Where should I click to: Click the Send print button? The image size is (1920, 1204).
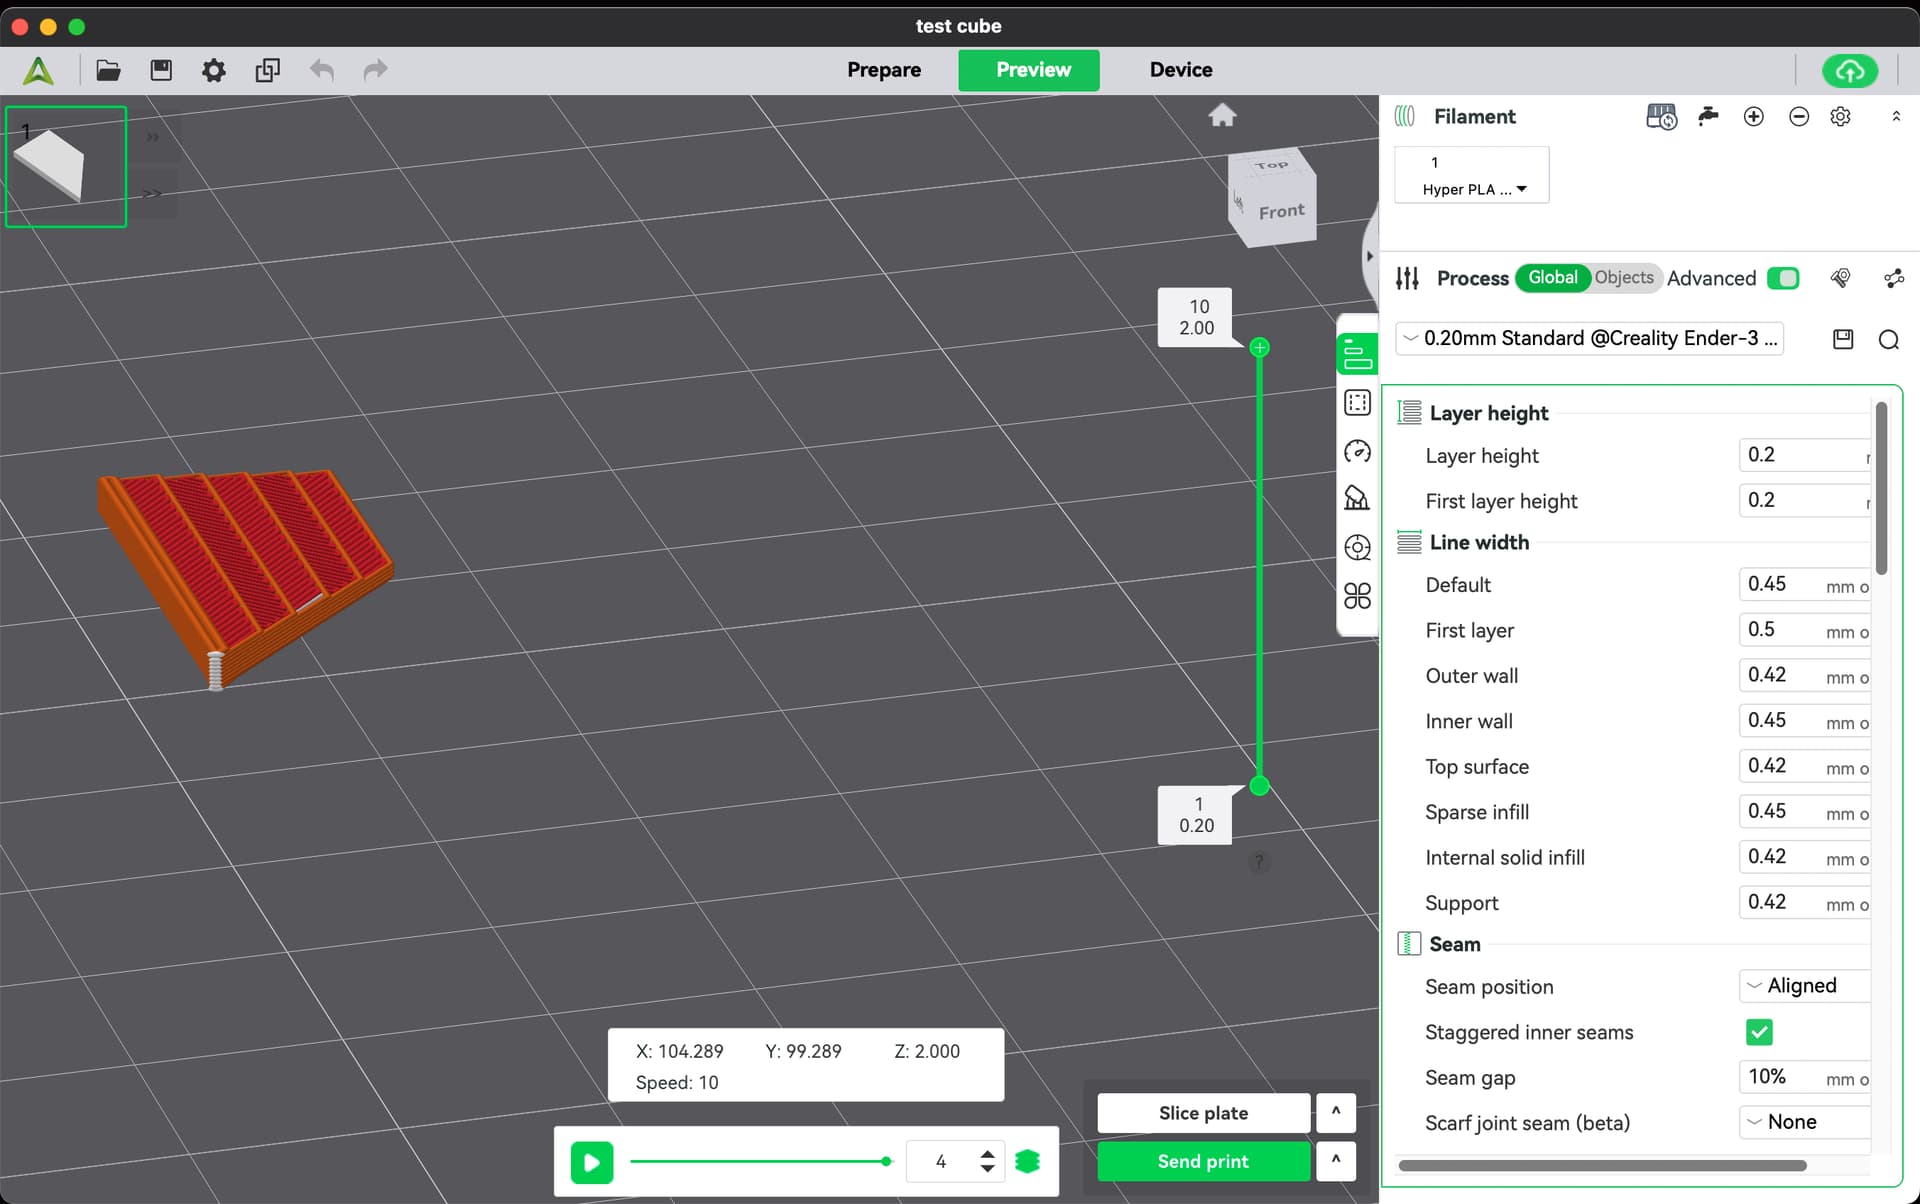pyautogui.click(x=1203, y=1161)
